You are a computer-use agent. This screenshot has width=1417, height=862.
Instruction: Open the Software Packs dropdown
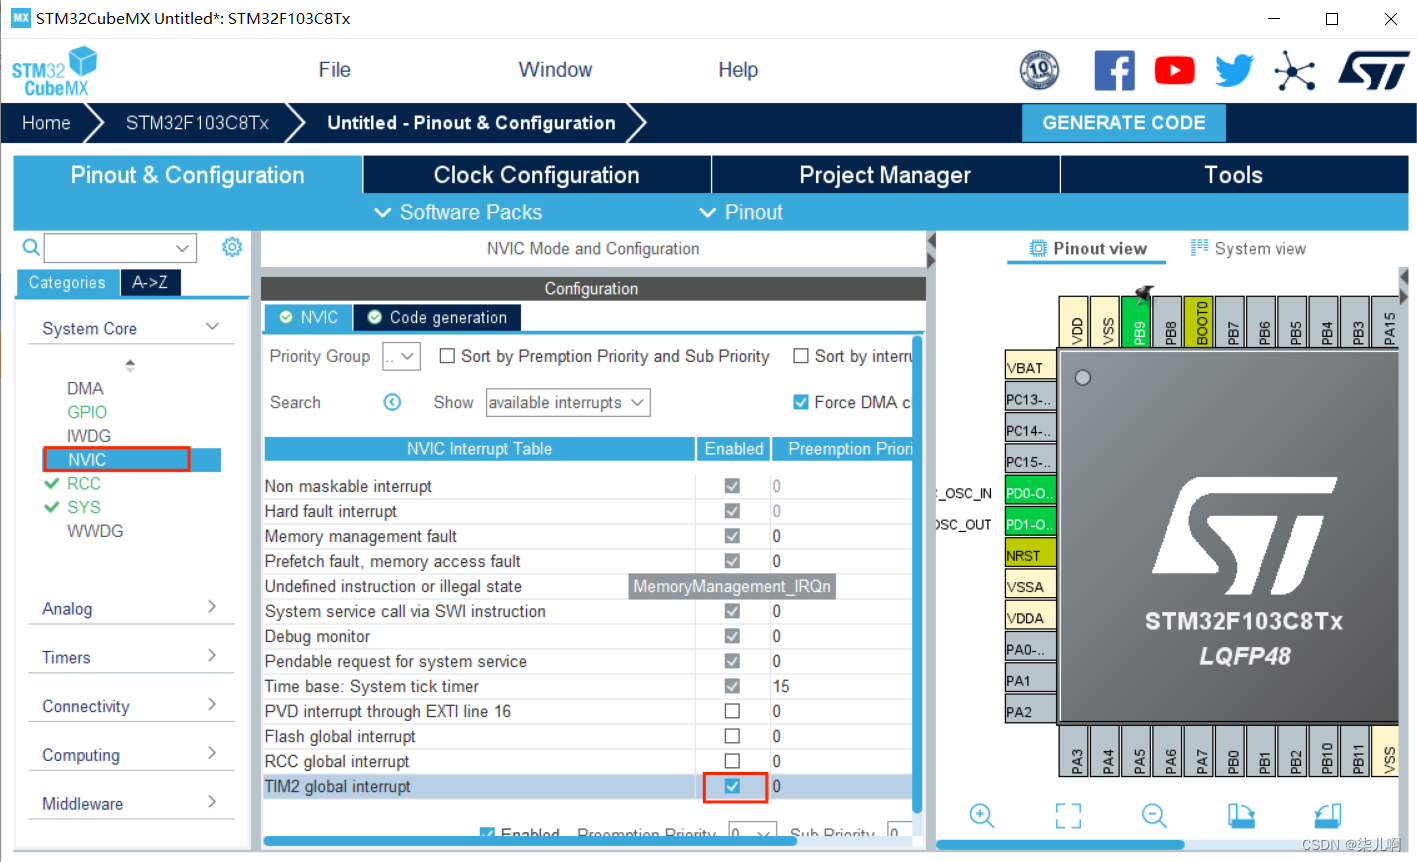click(458, 212)
